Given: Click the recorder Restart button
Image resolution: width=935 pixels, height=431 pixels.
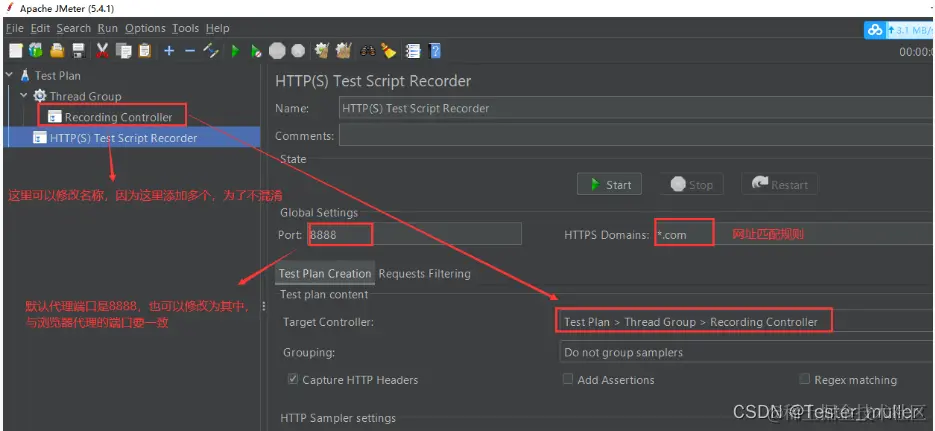Looking at the screenshot, I should coord(779,184).
